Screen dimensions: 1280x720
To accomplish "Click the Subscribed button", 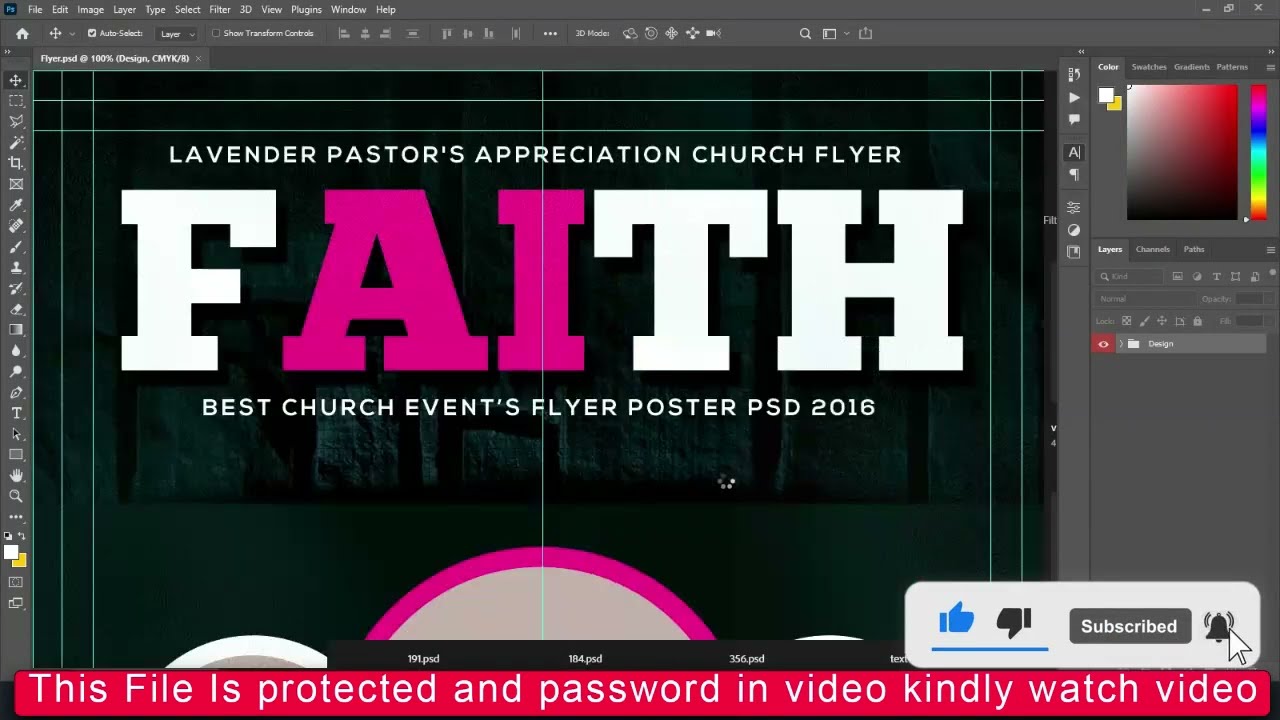I will pyautogui.click(x=1129, y=626).
